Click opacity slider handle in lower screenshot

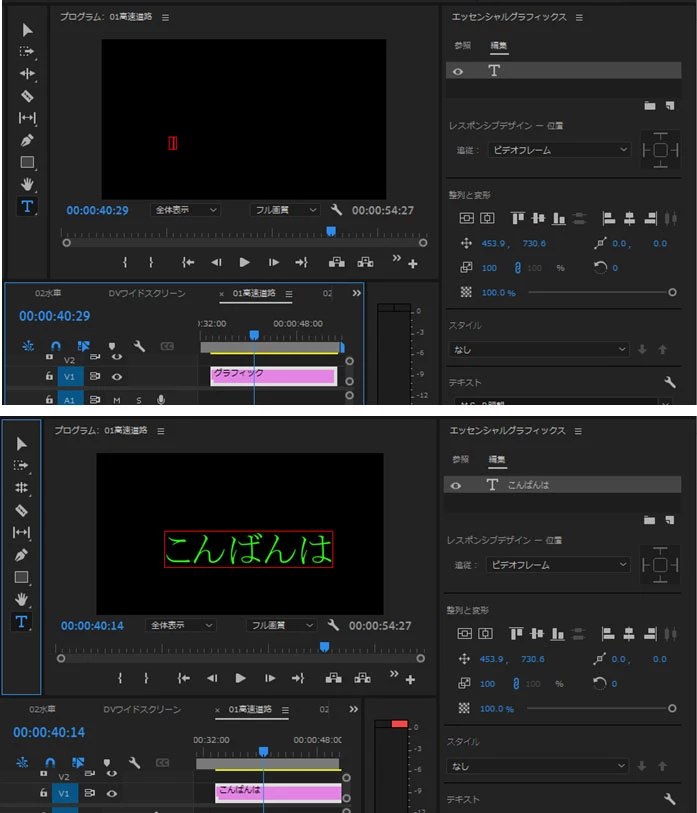coord(672,708)
